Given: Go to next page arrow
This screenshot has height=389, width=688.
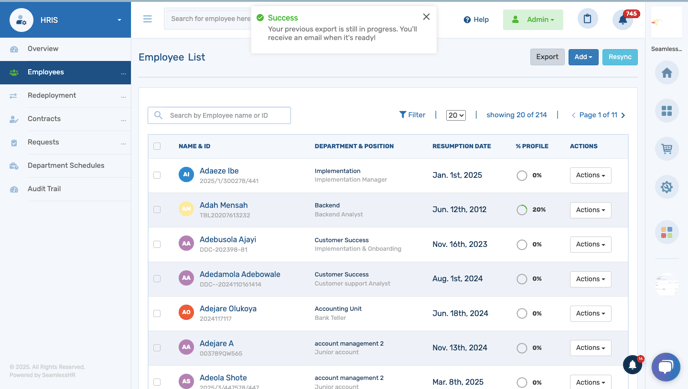Looking at the screenshot, I should click(623, 115).
